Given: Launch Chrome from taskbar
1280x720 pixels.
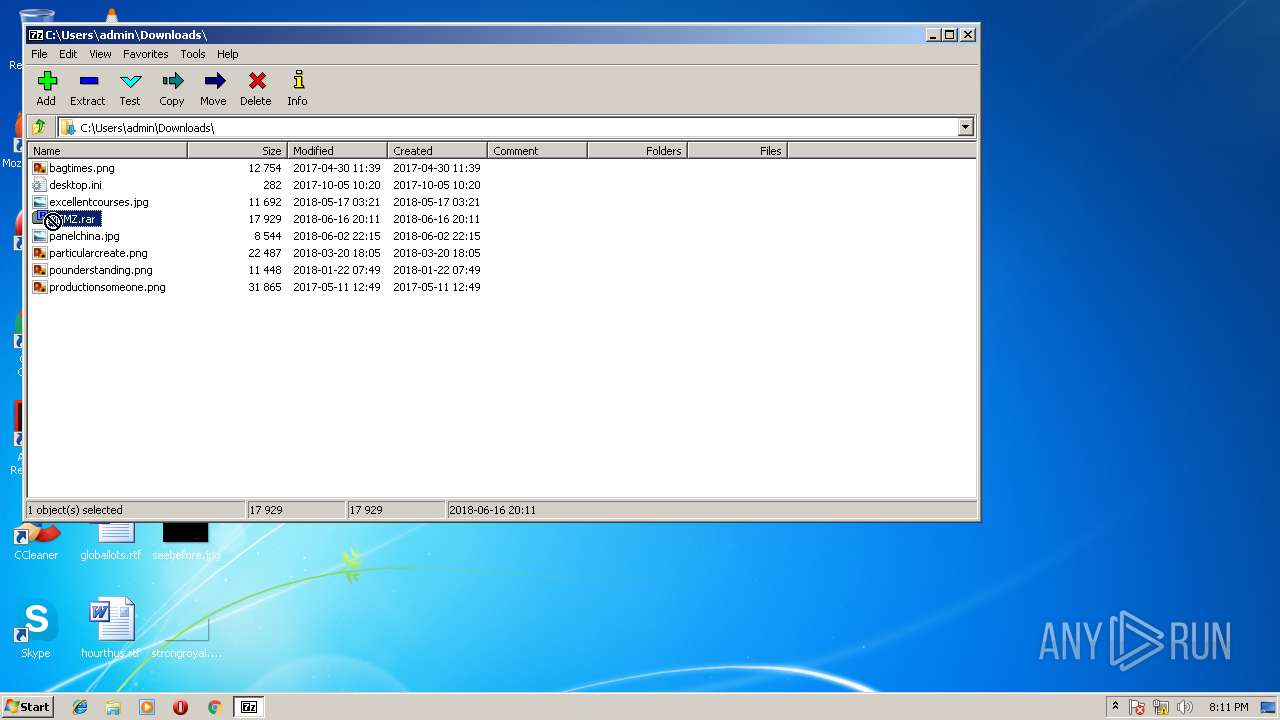Looking at the screenshot, I should coord(214,707).
